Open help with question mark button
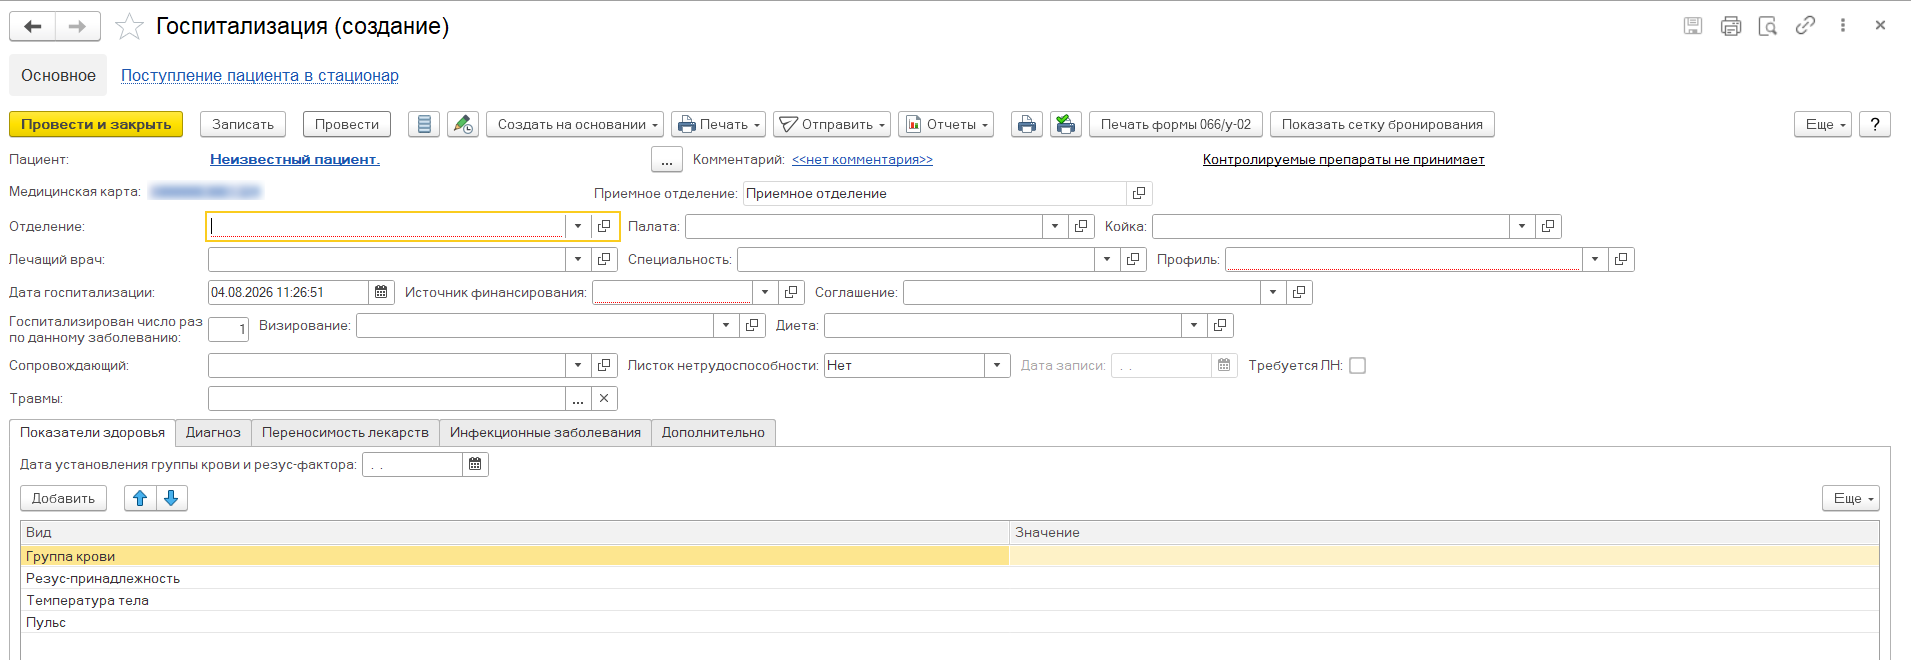The height and width of the screenshot is (660, 1911). point(1875,124)
